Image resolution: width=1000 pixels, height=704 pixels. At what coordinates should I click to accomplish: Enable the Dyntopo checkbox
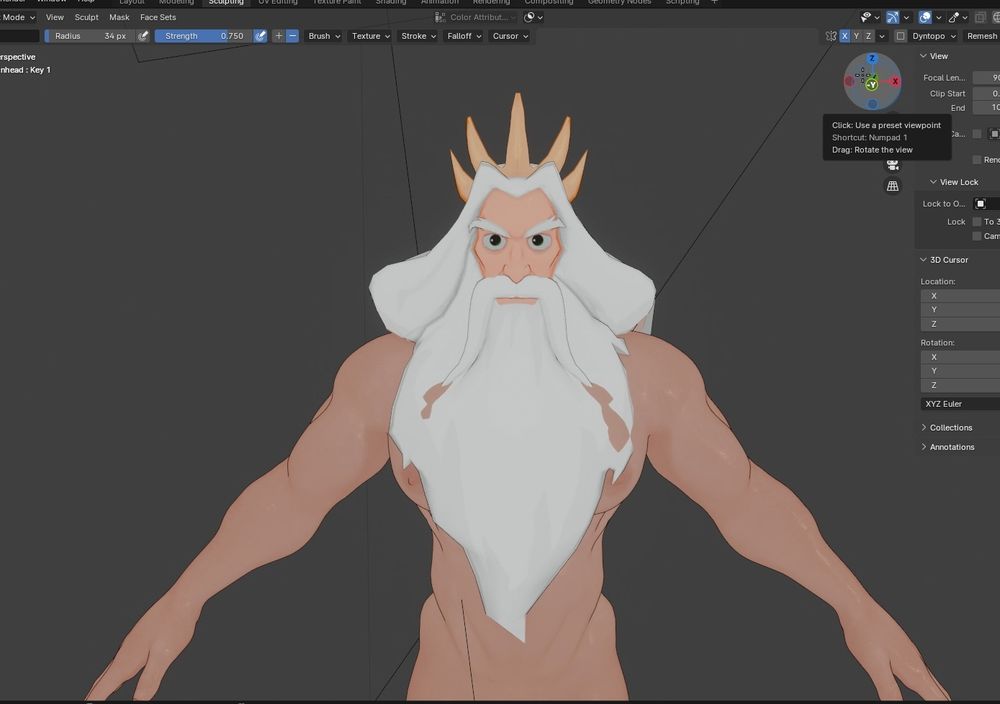point(901,36)
